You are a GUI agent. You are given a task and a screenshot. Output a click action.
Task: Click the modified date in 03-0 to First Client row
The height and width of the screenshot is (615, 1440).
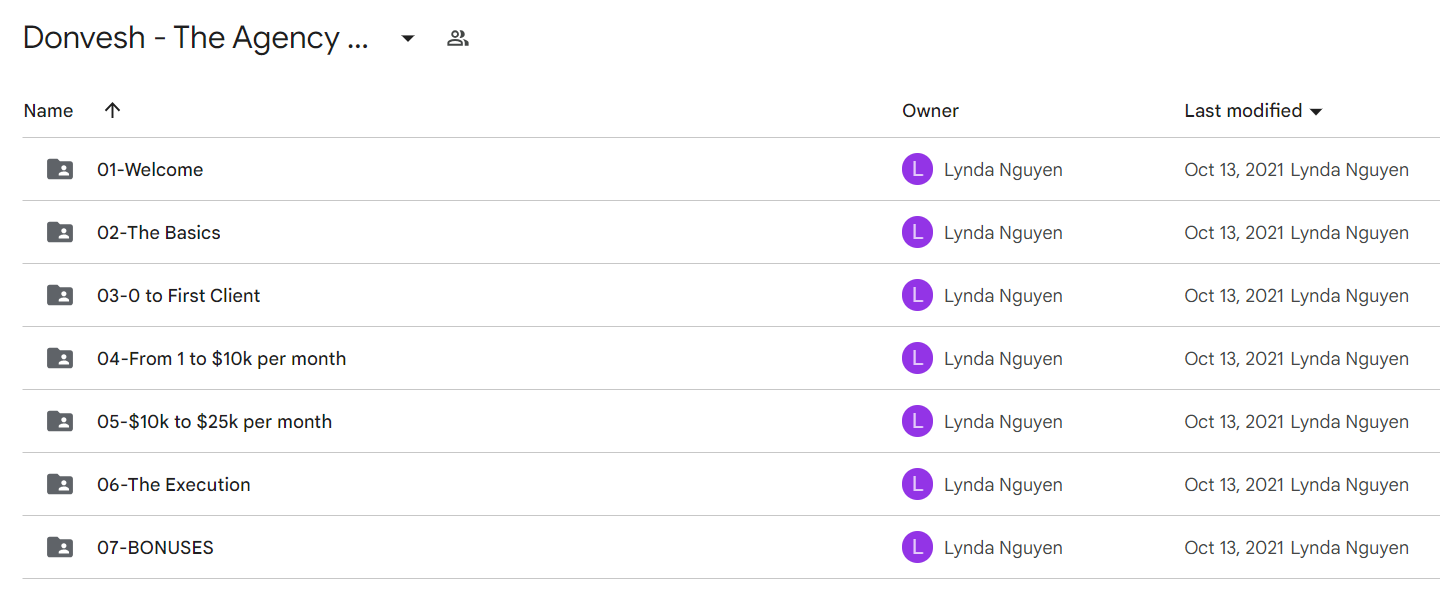pyautogui.click(x=1234, y=296)
